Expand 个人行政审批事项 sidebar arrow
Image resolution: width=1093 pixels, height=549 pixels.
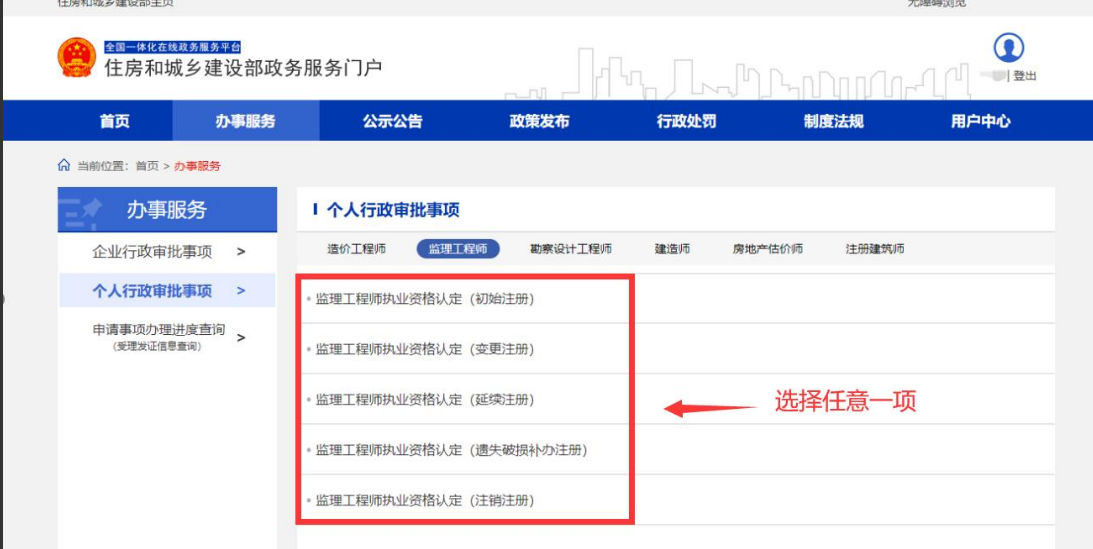tap(241, 291)
